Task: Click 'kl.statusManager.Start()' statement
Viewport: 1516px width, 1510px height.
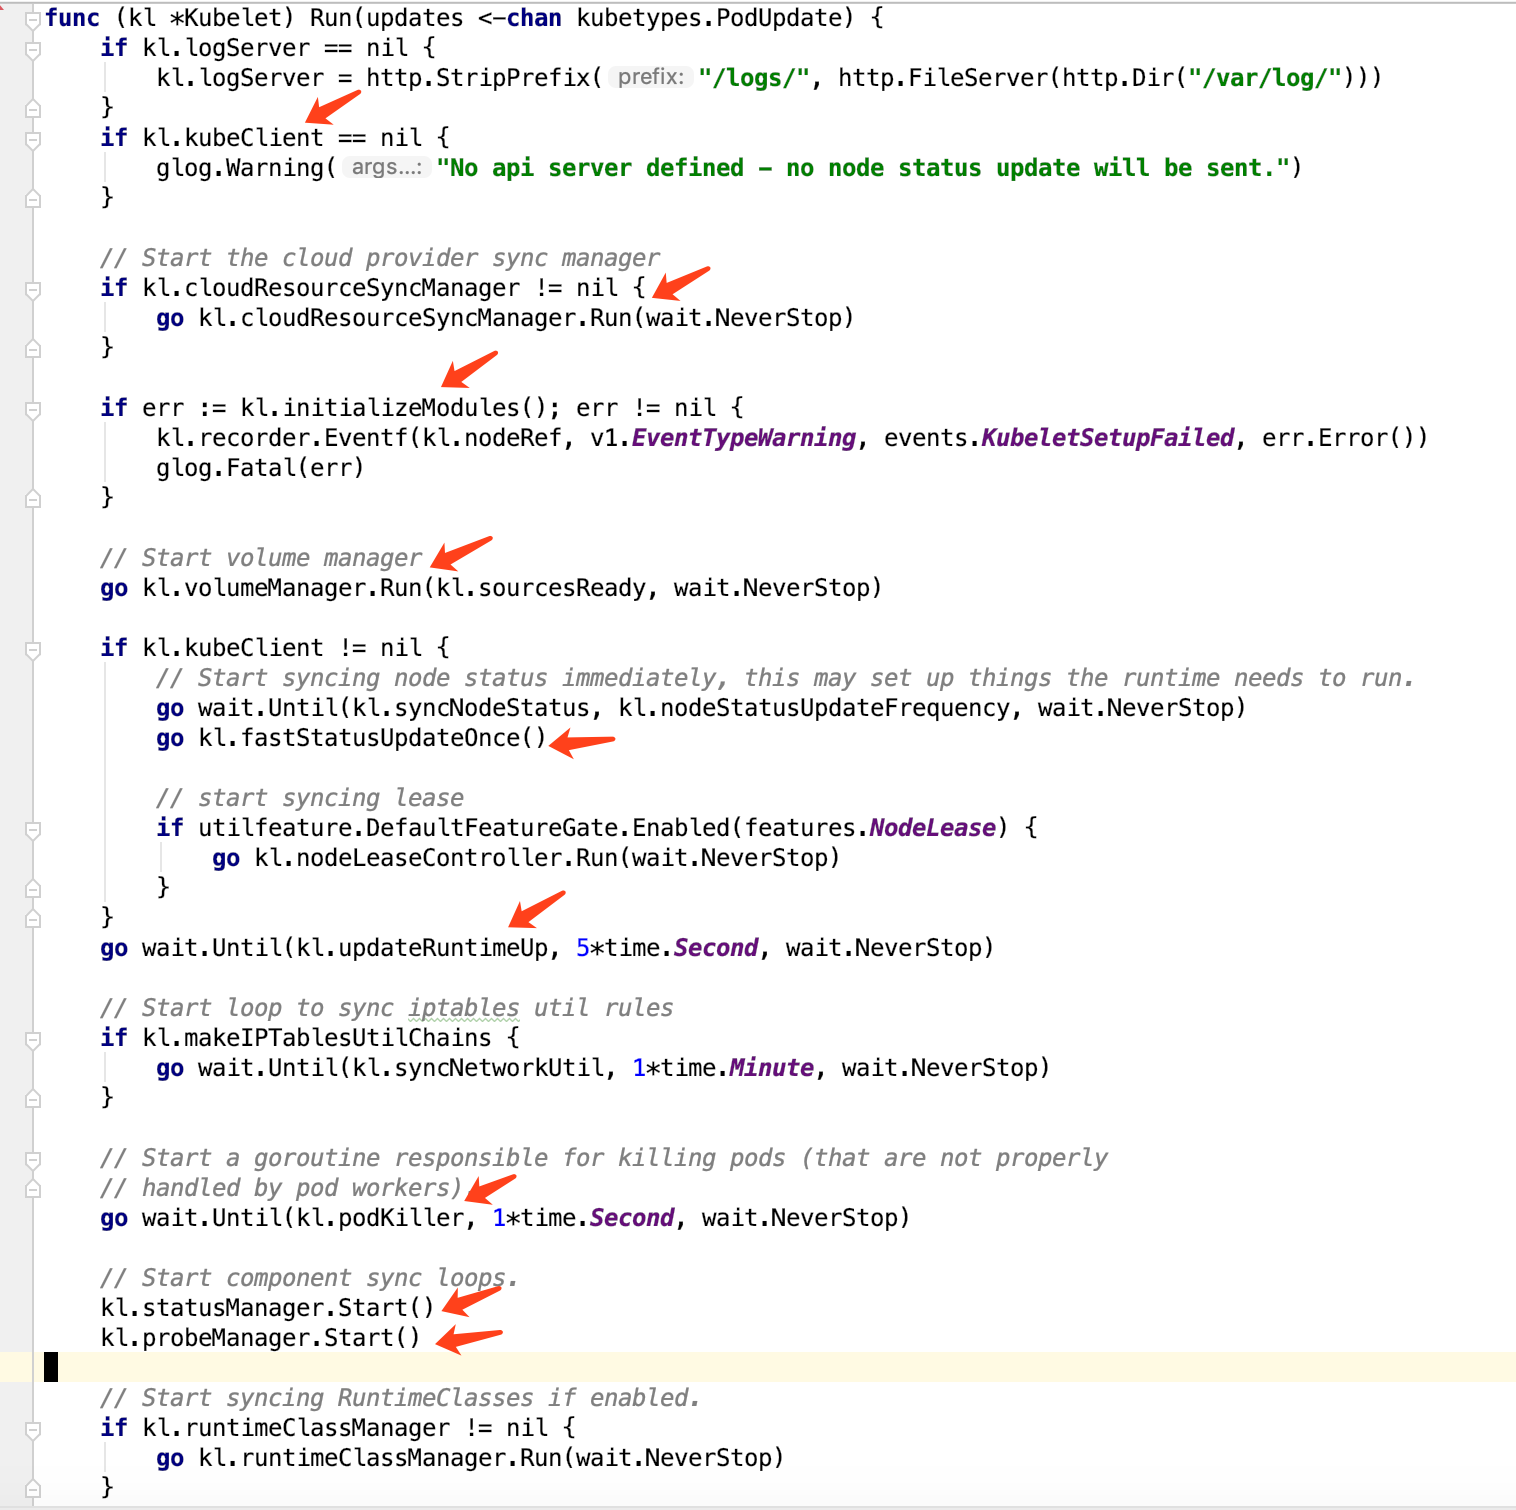Action: pyautogui.click(x=268, y=1308)
